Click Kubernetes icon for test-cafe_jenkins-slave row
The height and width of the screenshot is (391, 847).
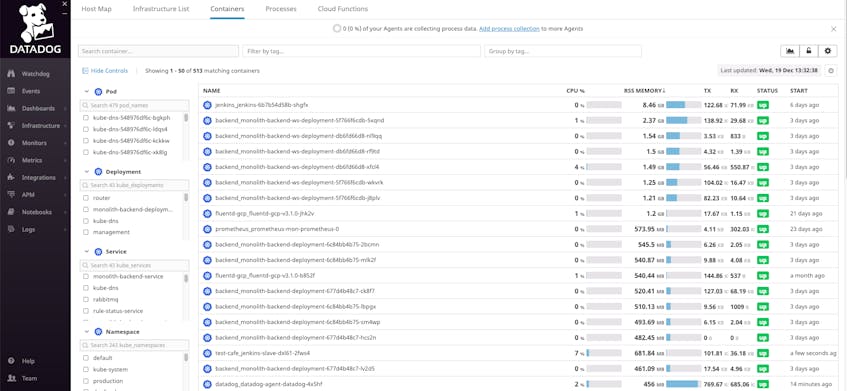207,353
